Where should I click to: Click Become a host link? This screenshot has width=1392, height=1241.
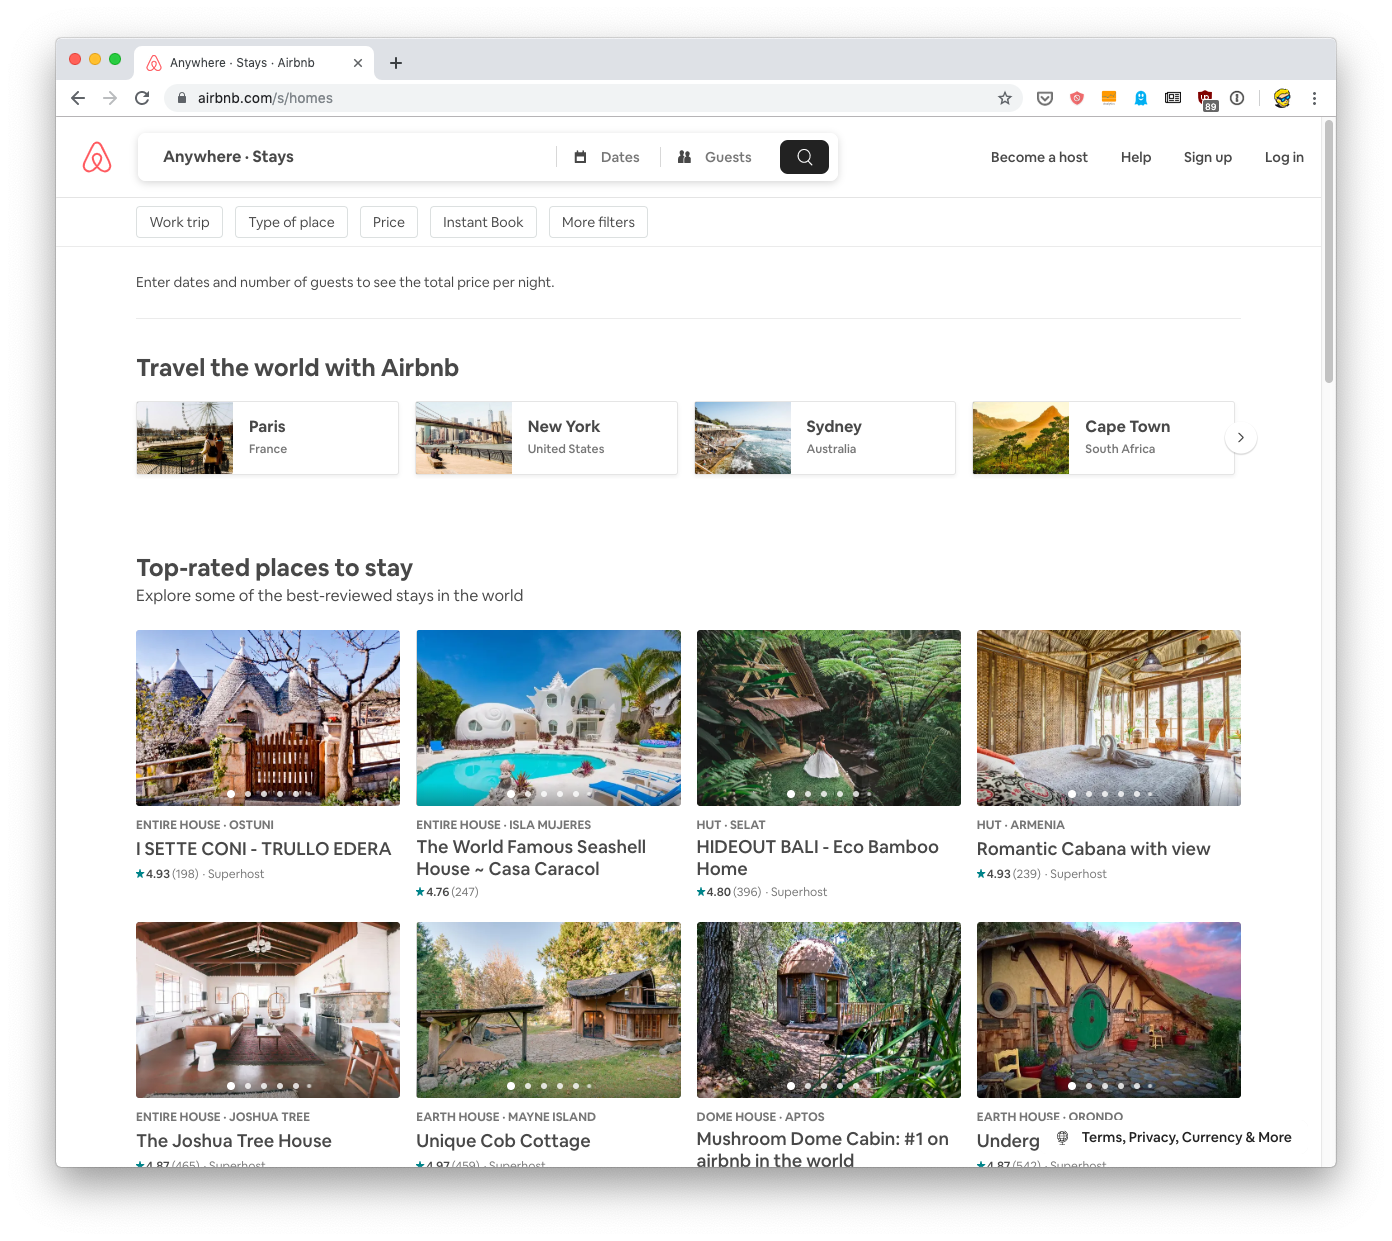1039,157
